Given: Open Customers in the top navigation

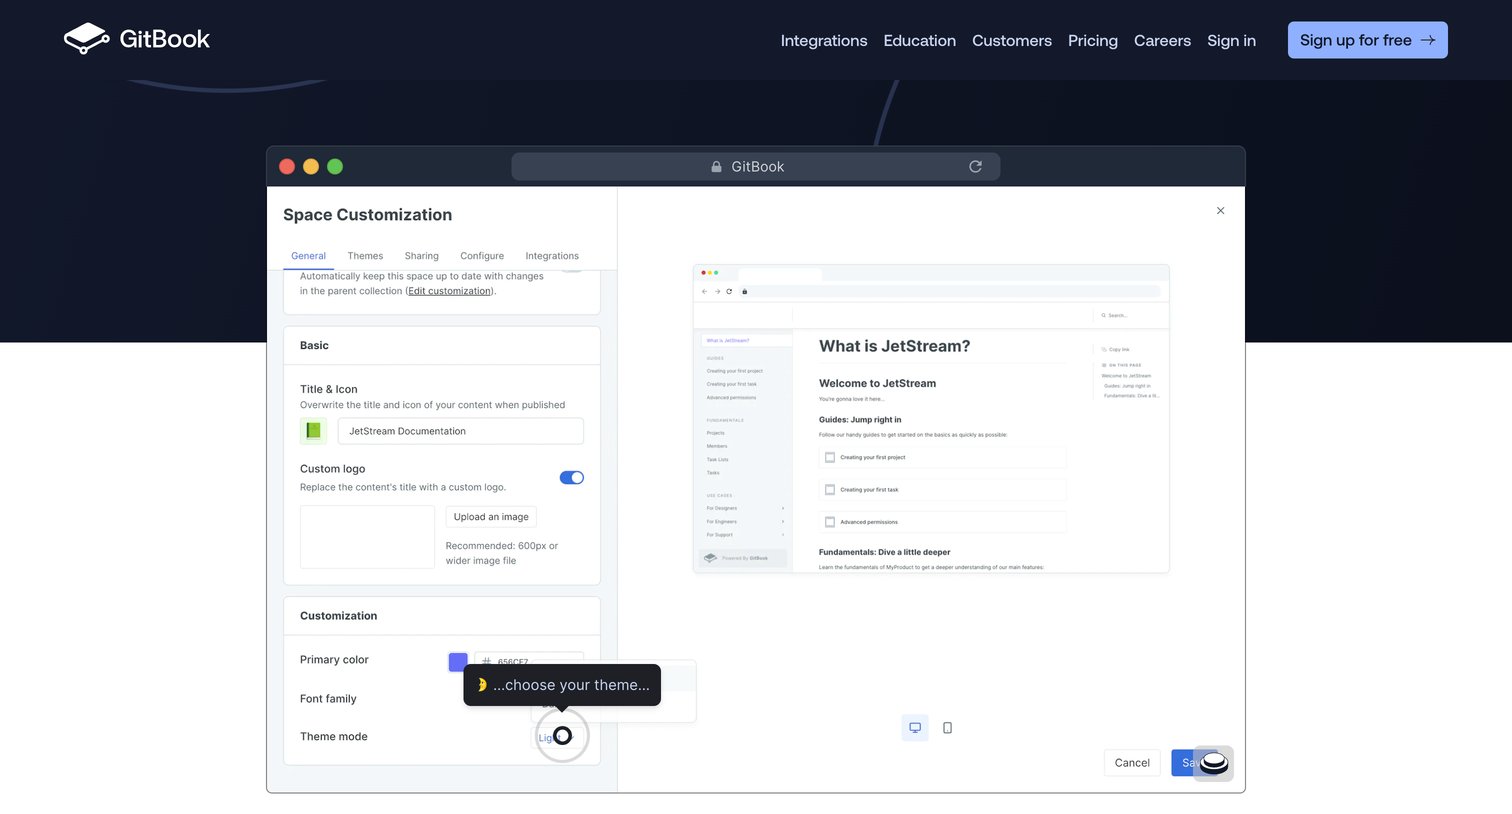Looking at the screenshot, I should [x=1012, y=41].
